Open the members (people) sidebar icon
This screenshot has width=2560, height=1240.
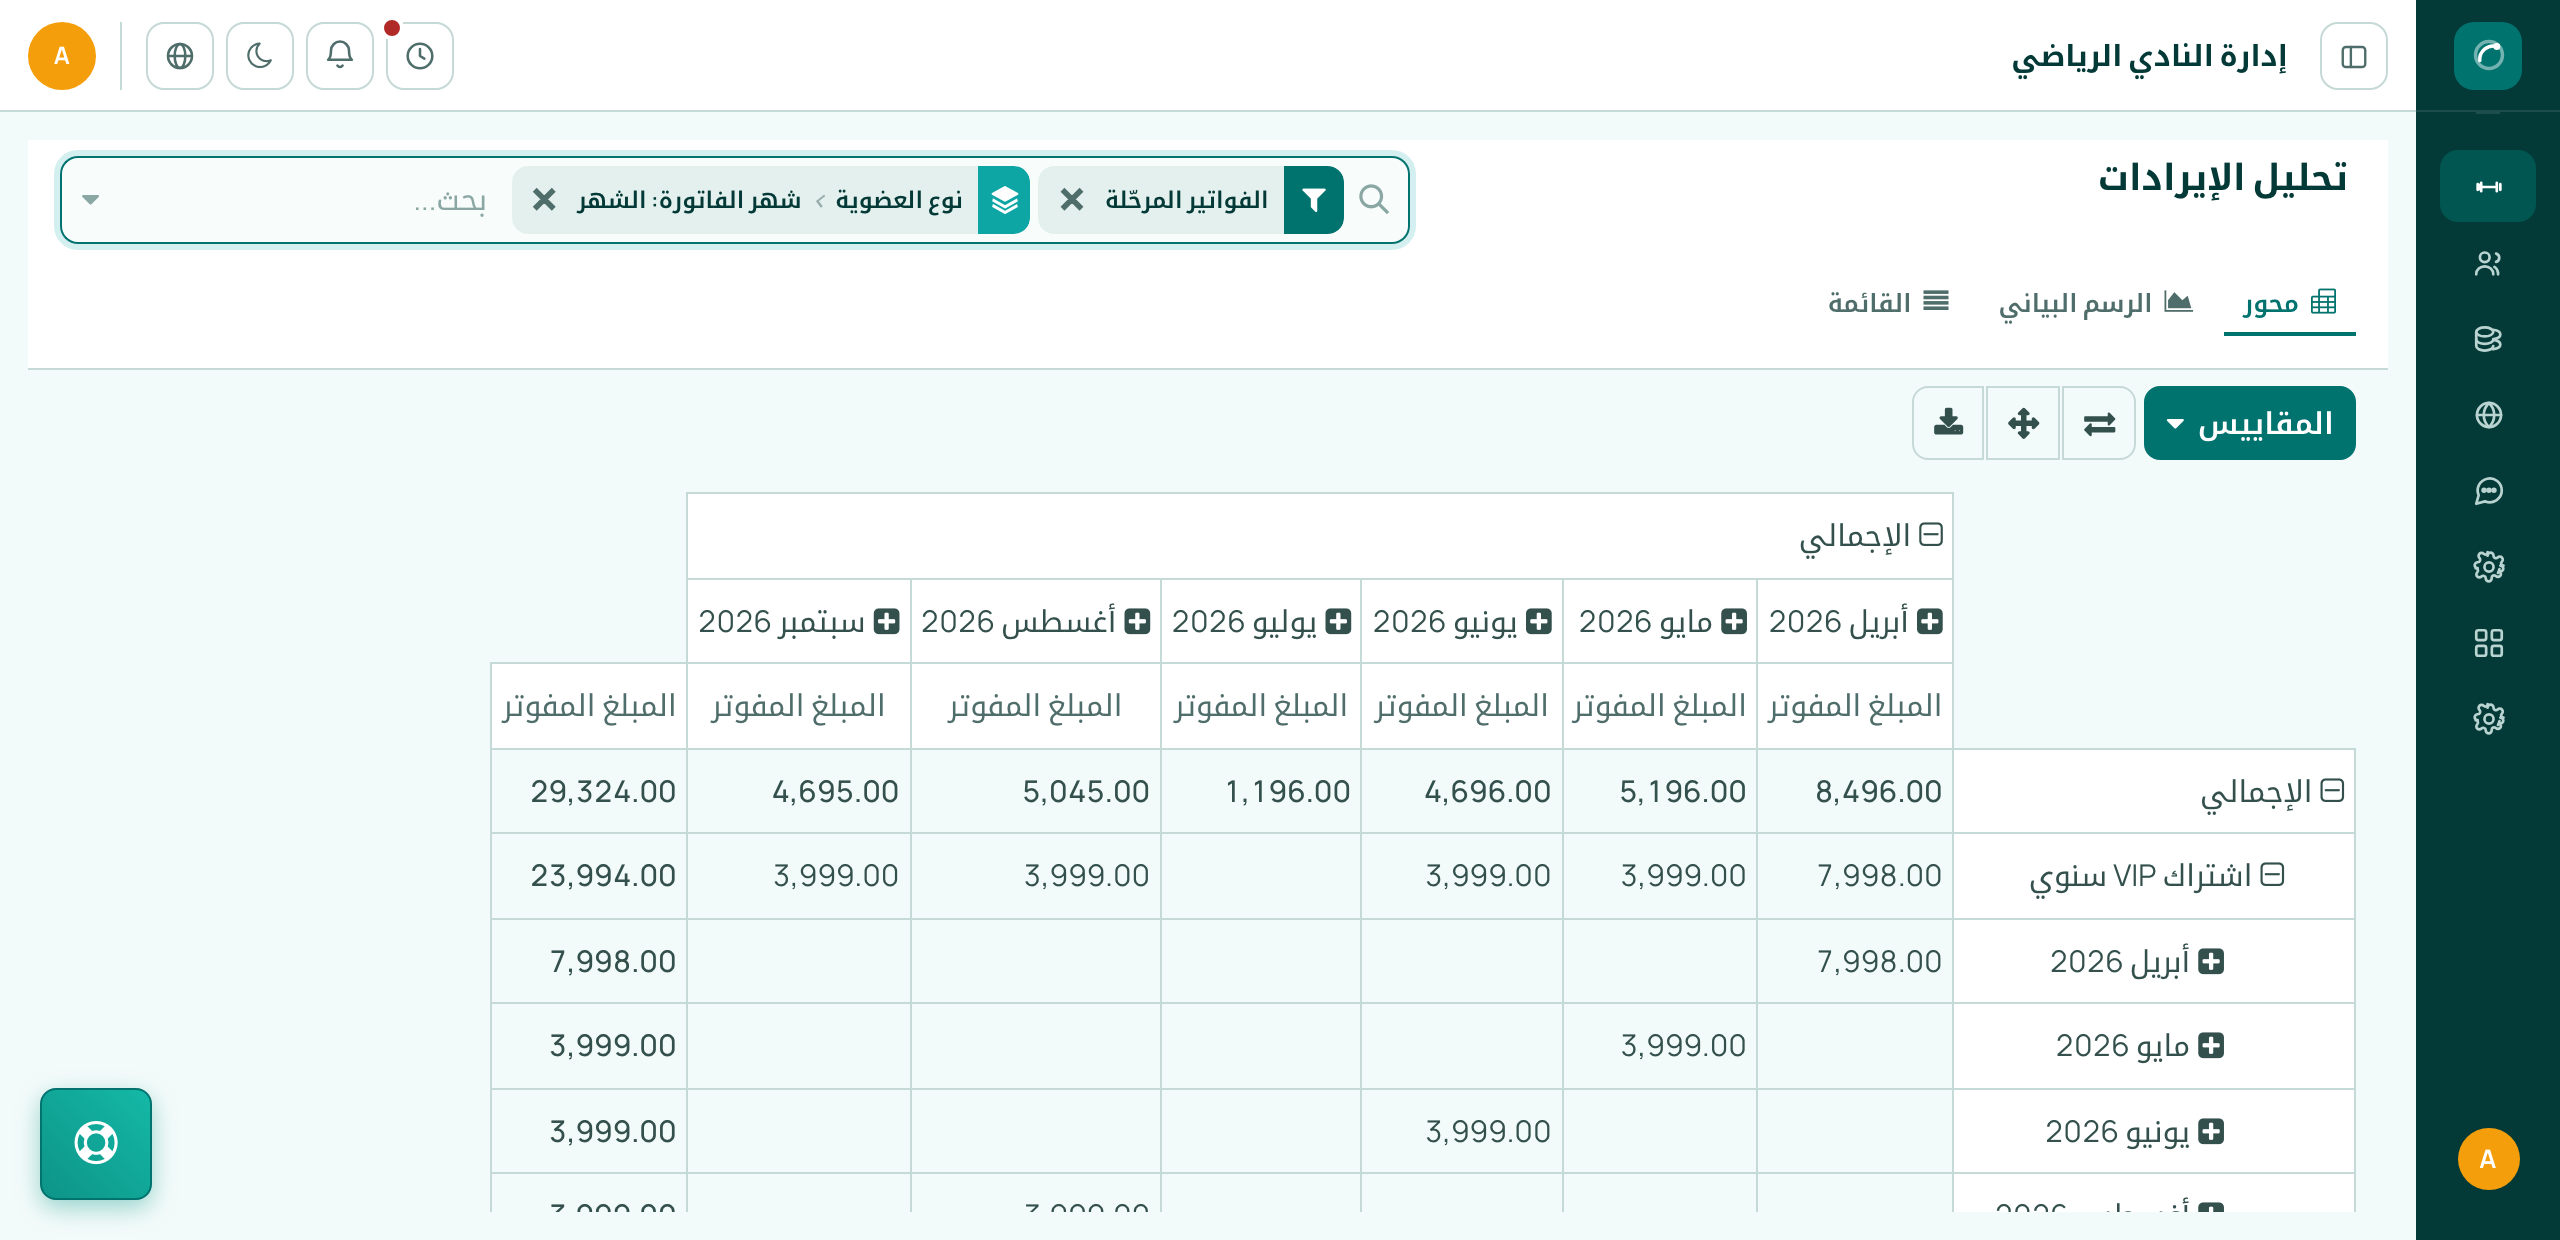pyautogui.click(x=2487, y=263)
